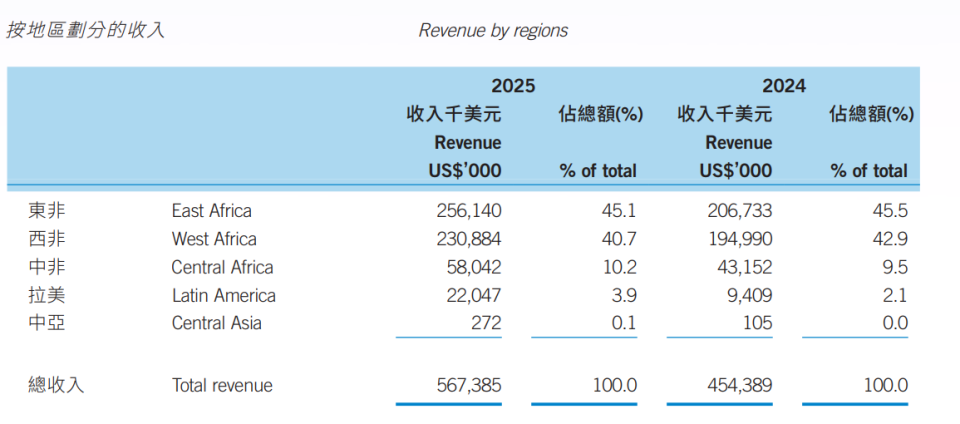
Task: Click West Africa 2024 revenue 194,990
Action: pos(739,239)
